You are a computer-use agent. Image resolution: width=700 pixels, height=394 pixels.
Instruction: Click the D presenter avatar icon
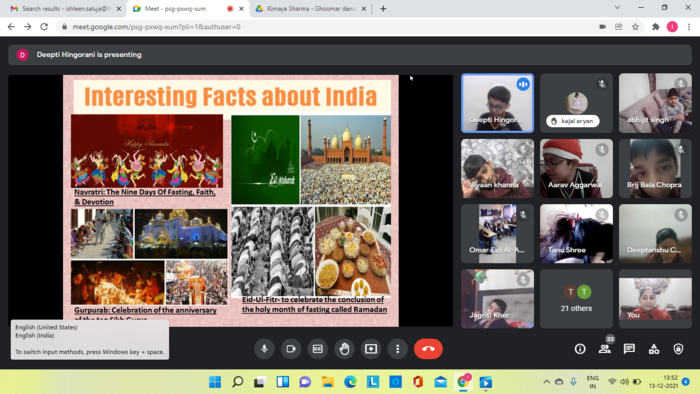click(22, 55)
